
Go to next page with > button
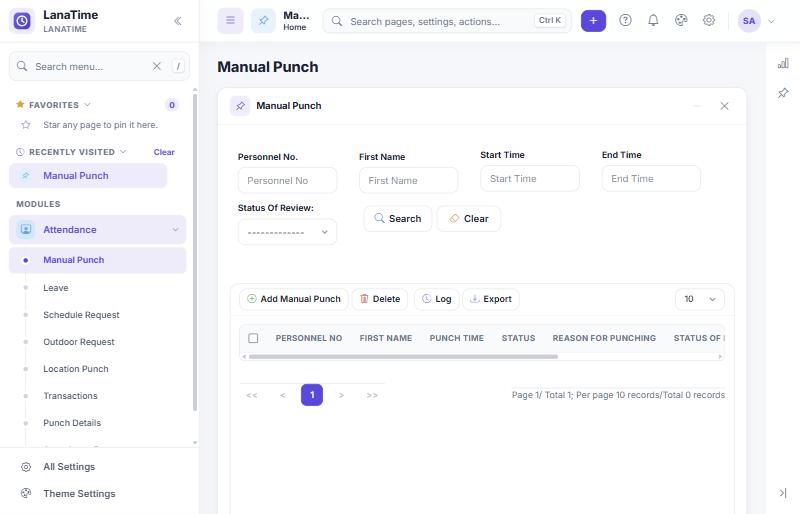[x=341, y=395]
